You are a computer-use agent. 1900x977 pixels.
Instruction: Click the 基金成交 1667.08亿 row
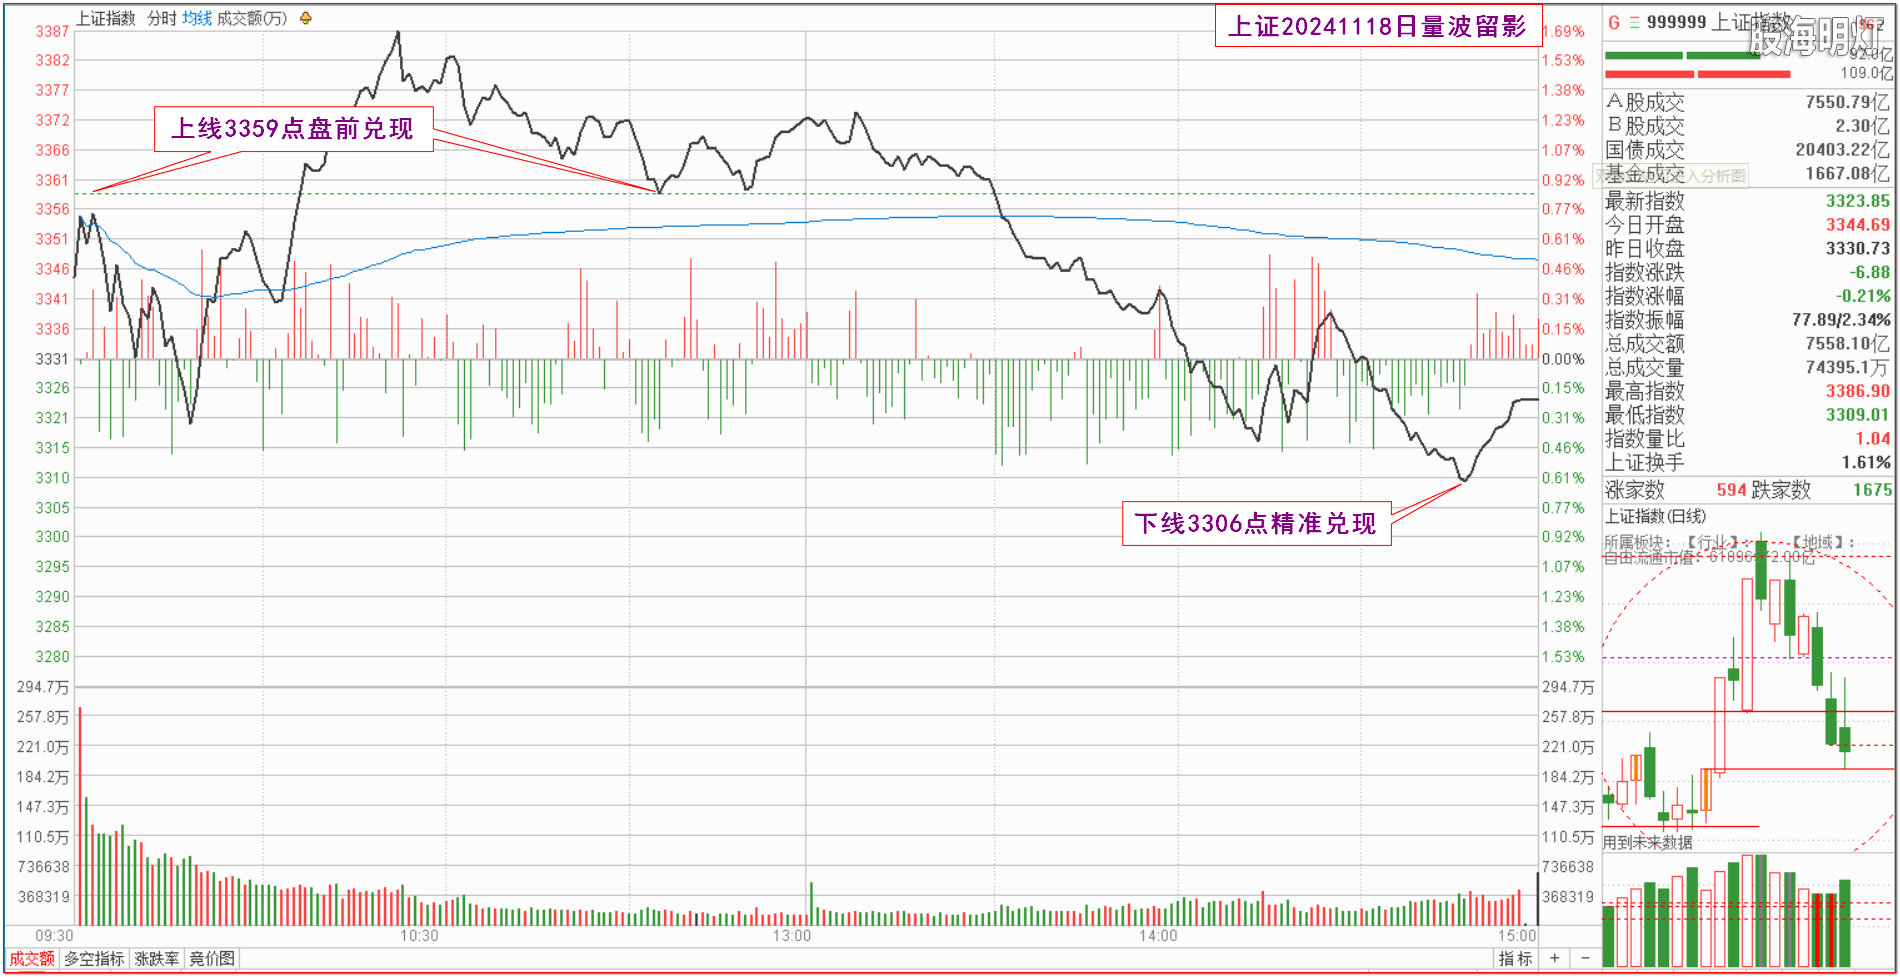tap(1747, 174)
